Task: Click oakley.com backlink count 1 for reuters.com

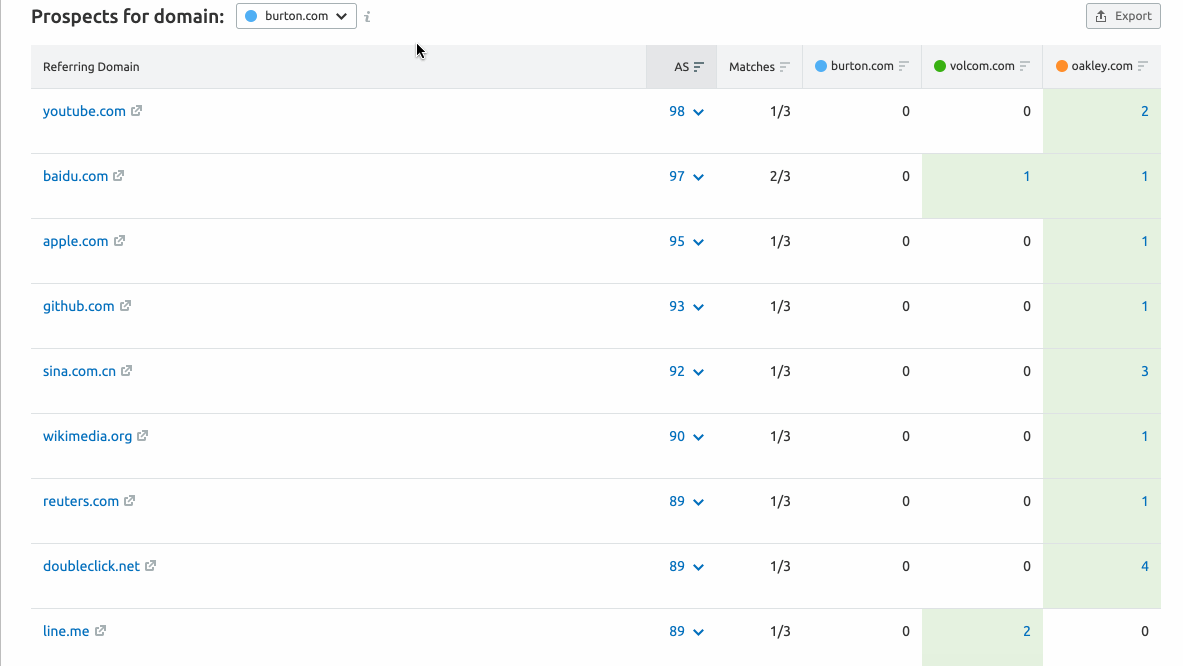Action: coord(1145,501)
